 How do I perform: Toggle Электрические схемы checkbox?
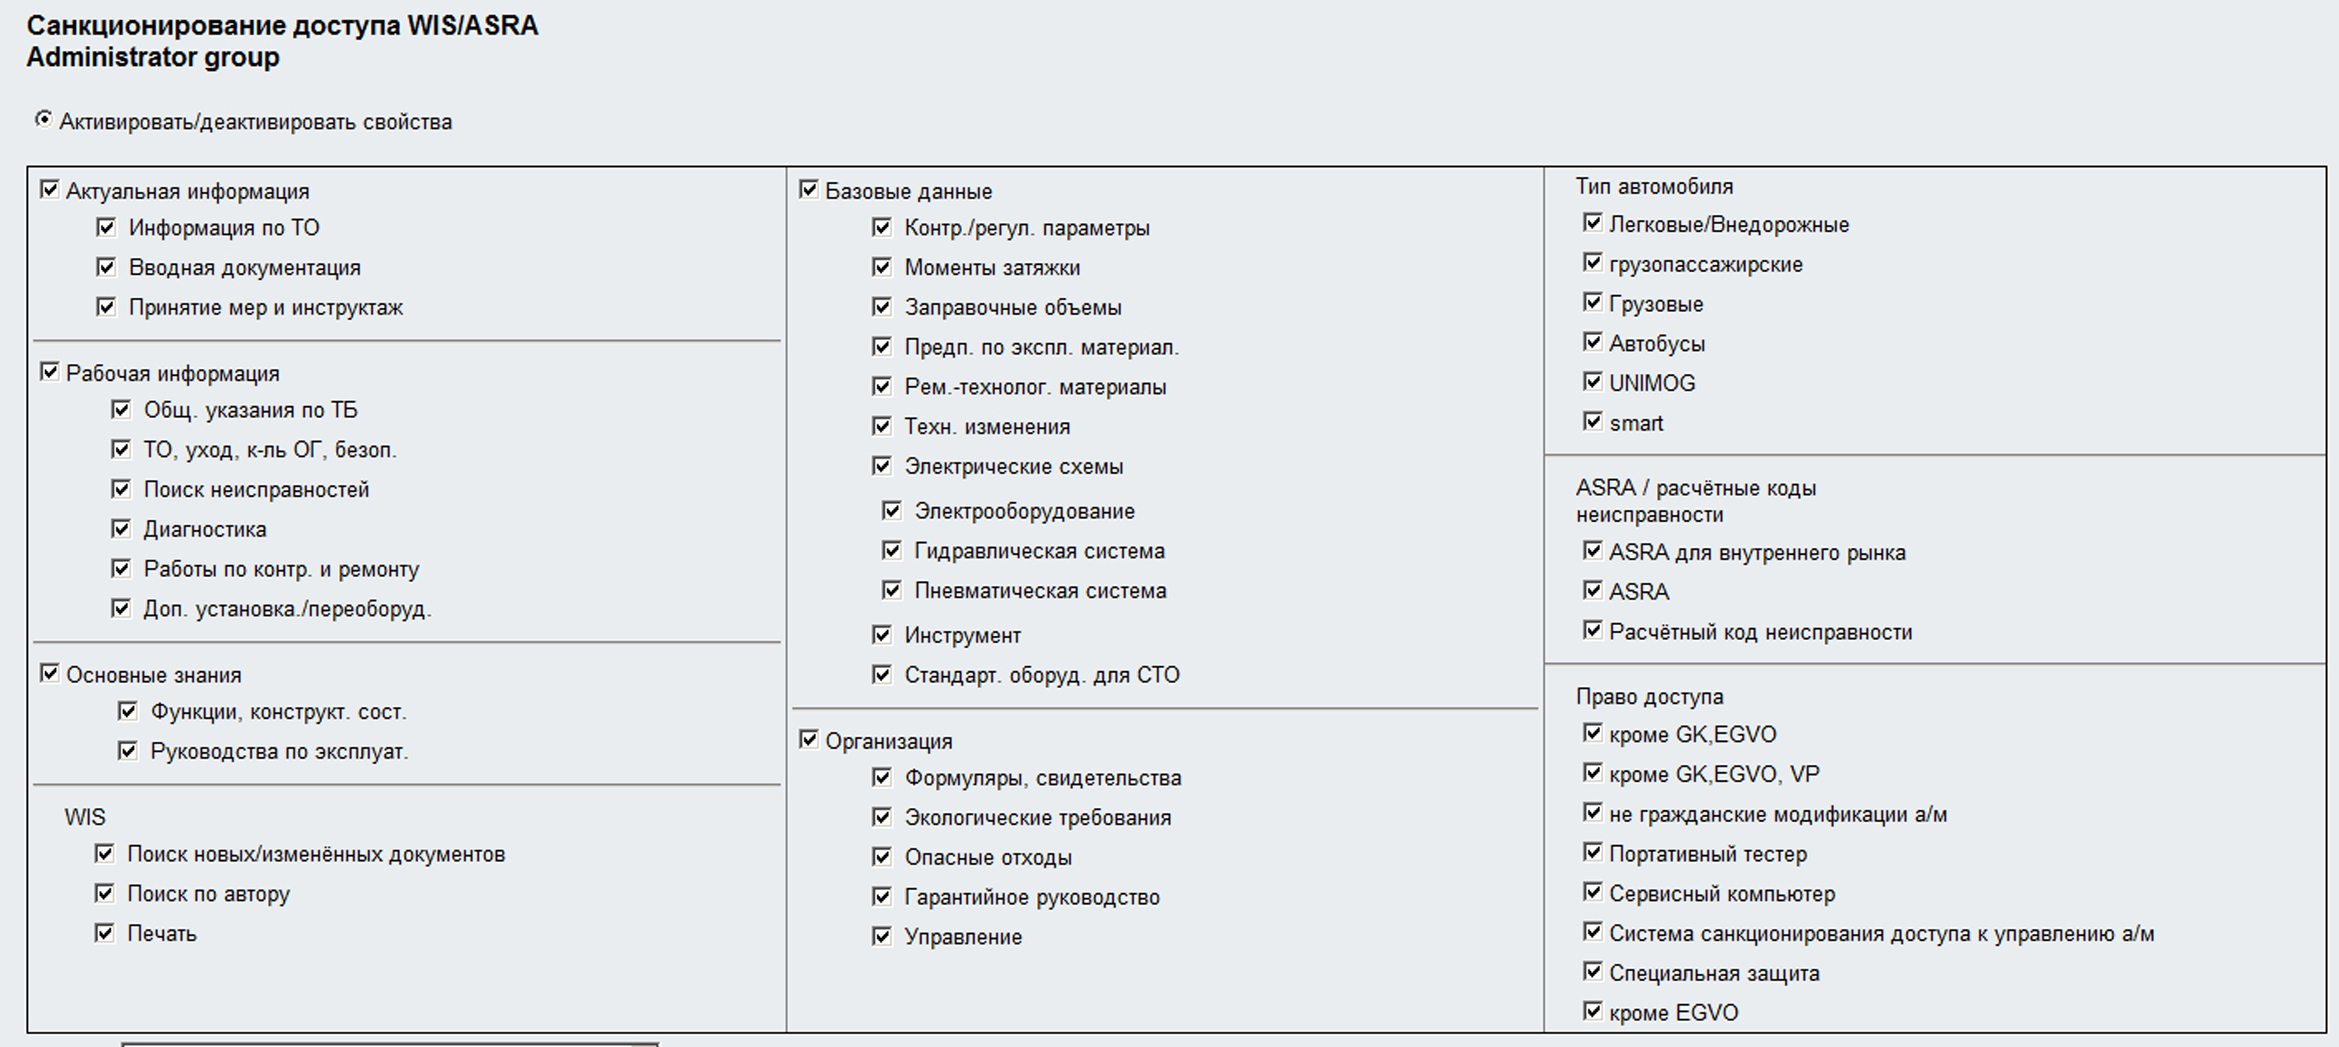pyautogui.click(x=881, y=465)
